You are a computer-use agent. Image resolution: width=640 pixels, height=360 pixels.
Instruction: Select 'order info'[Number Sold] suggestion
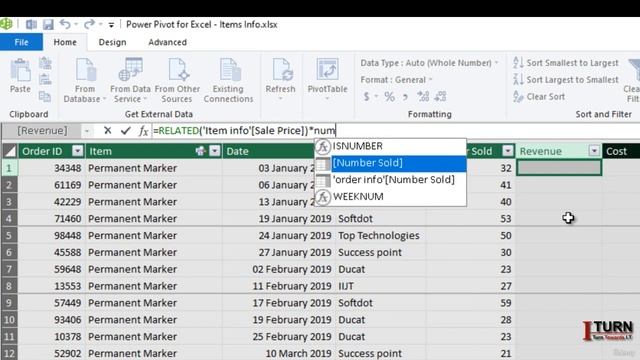391,180
